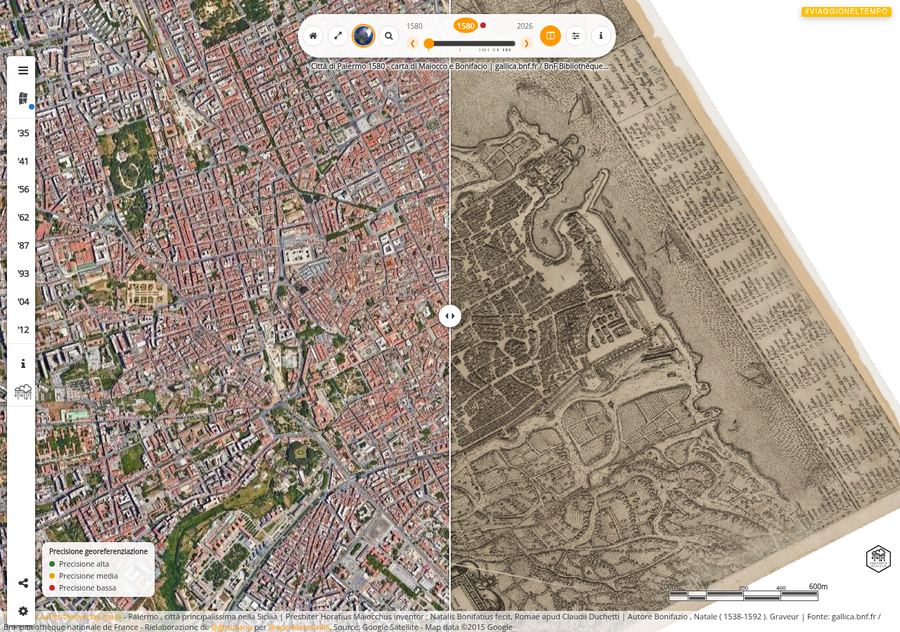Click the 'Precisione bassa' legend entry
This screenshot has width=900, height=632.
(x=82, y=588)
